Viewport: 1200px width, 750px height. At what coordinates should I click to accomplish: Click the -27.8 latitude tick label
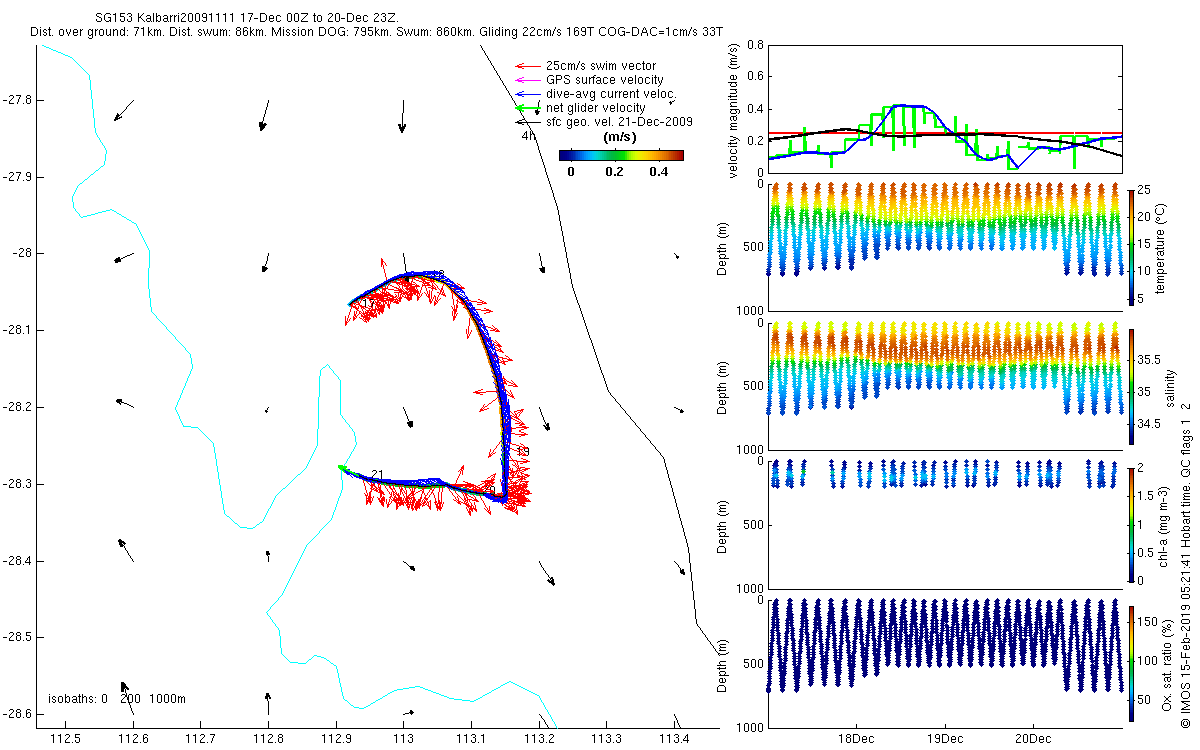click(x=17, y=100)
